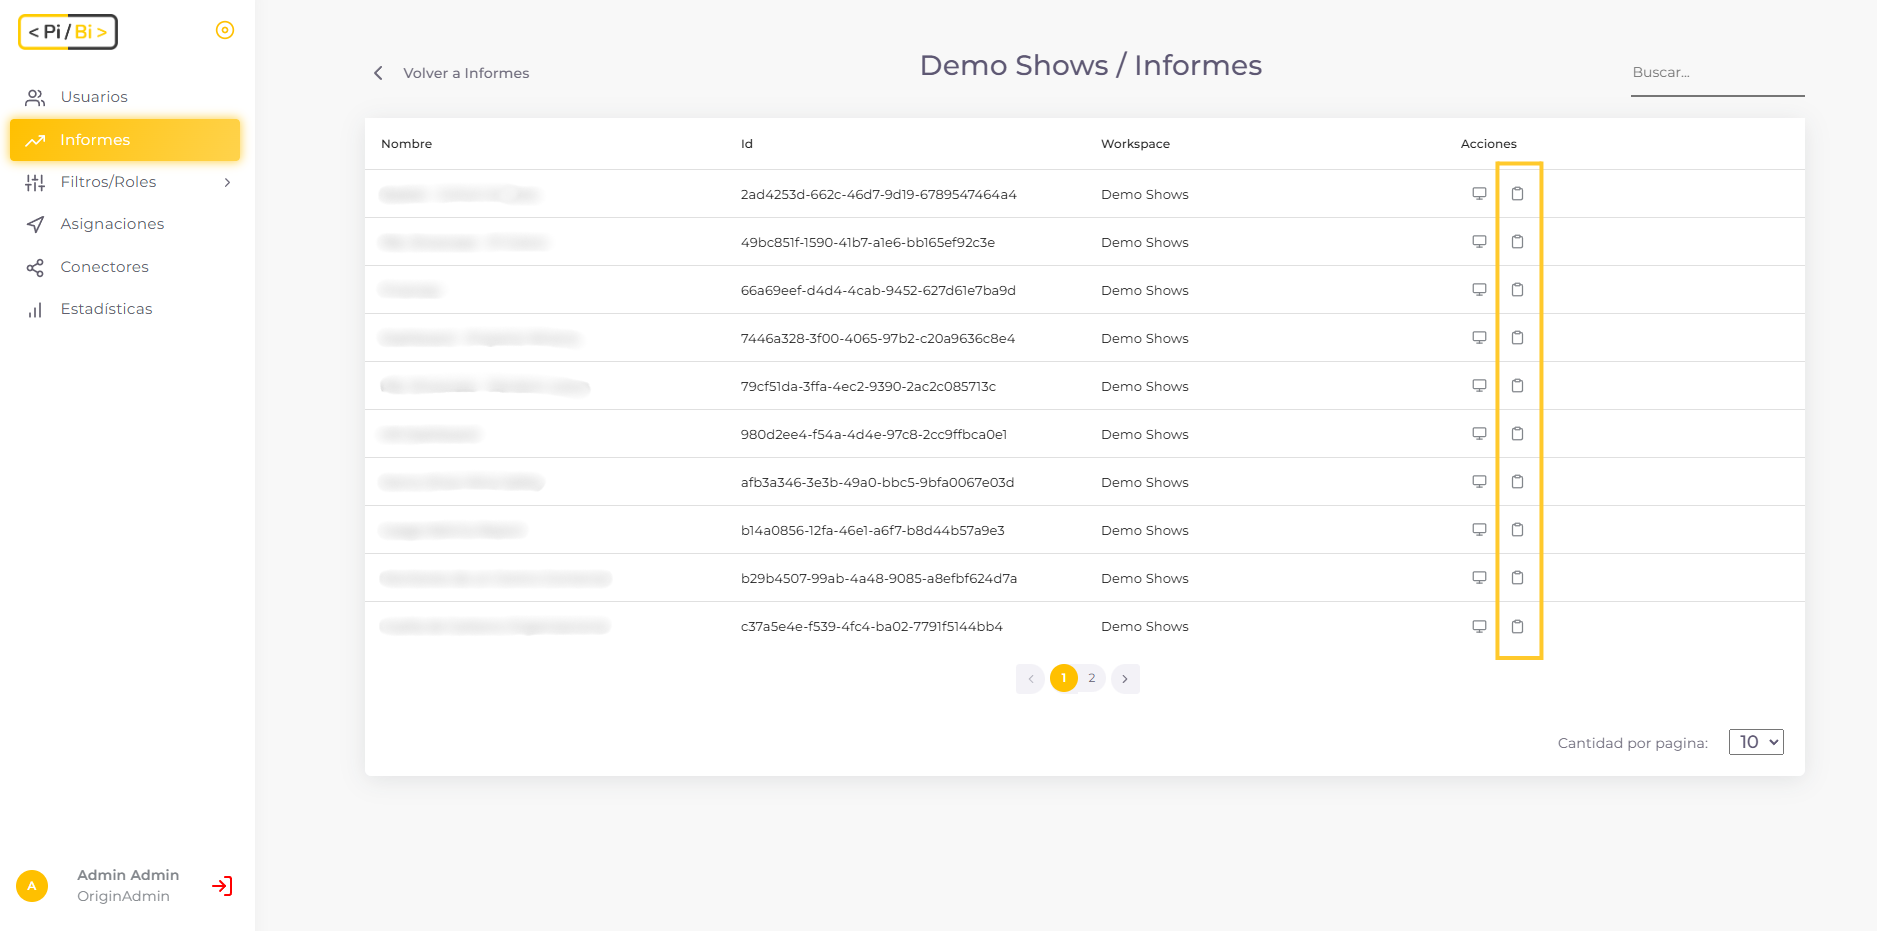Open the Cantidad por pagina dropdown
Image resolution: width=1877 pixels, height=931 pixels.
[x=1756, y=742]
